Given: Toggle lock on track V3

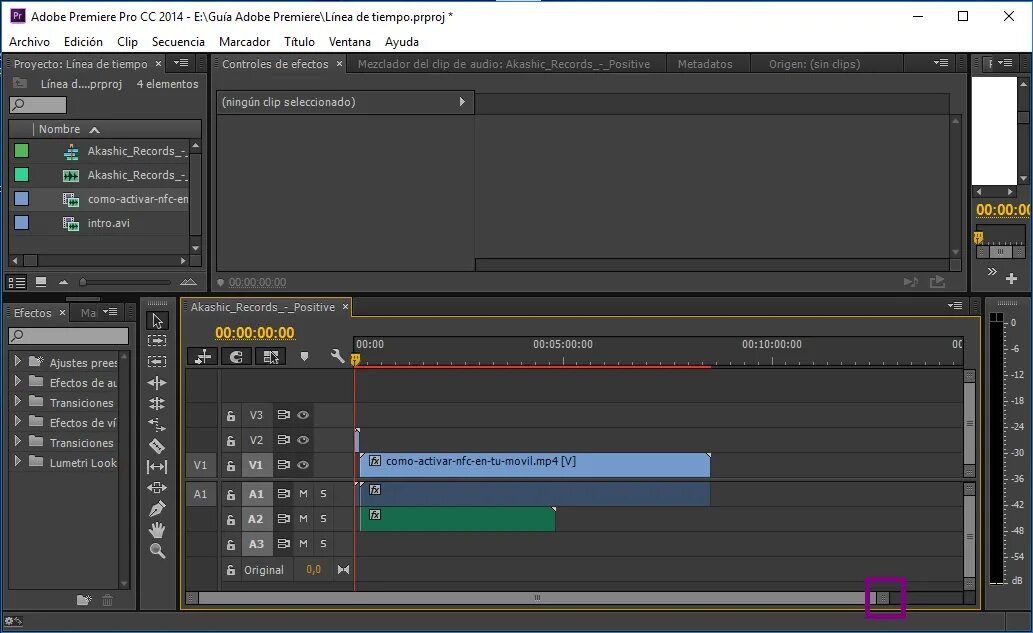Looking at the screenshot, I should (231, 416).
